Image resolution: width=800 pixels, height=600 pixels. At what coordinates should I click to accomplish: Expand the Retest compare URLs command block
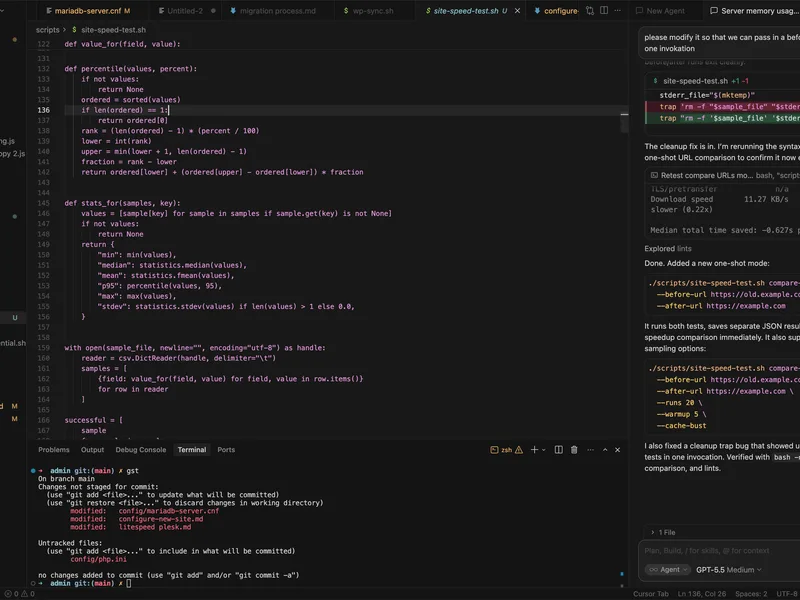(x=722, y=176)
